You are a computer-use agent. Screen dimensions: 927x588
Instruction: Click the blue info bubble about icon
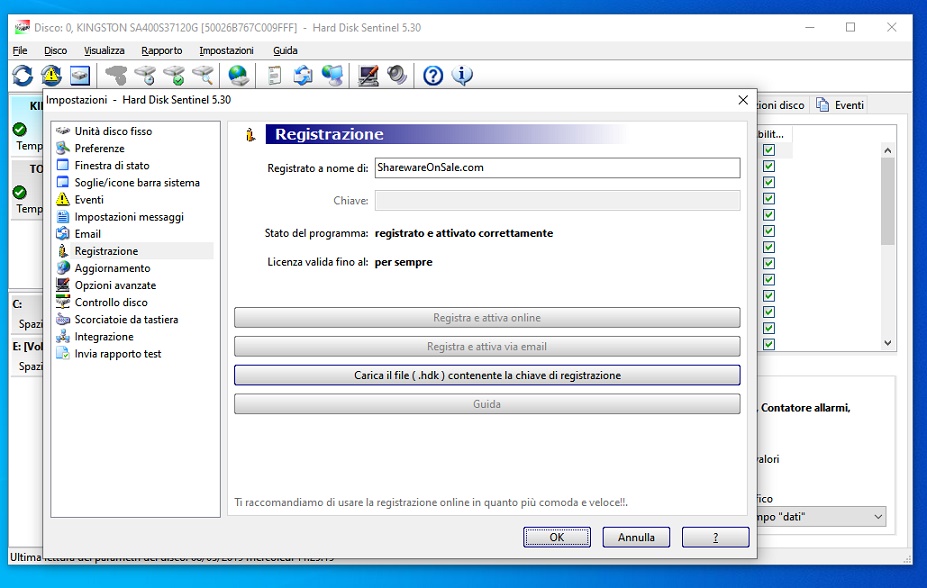pyautogui.click(x=462, y=76)
